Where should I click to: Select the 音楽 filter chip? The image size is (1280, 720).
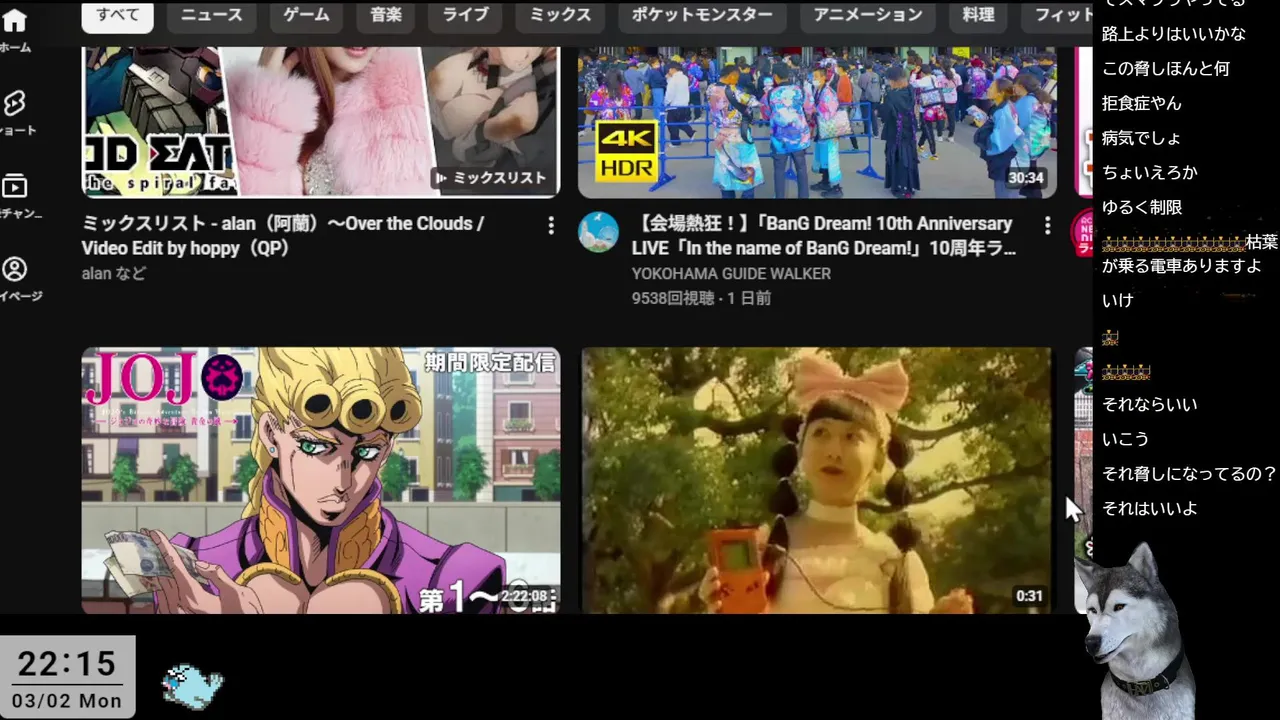coord(386,15)
